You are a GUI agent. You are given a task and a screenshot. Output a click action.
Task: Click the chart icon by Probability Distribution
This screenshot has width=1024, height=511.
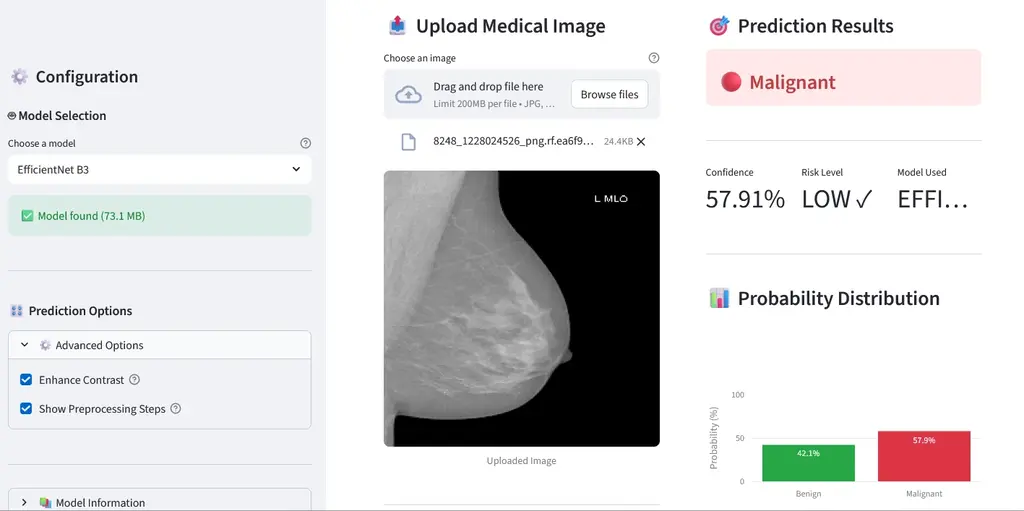tap(718, 298)
